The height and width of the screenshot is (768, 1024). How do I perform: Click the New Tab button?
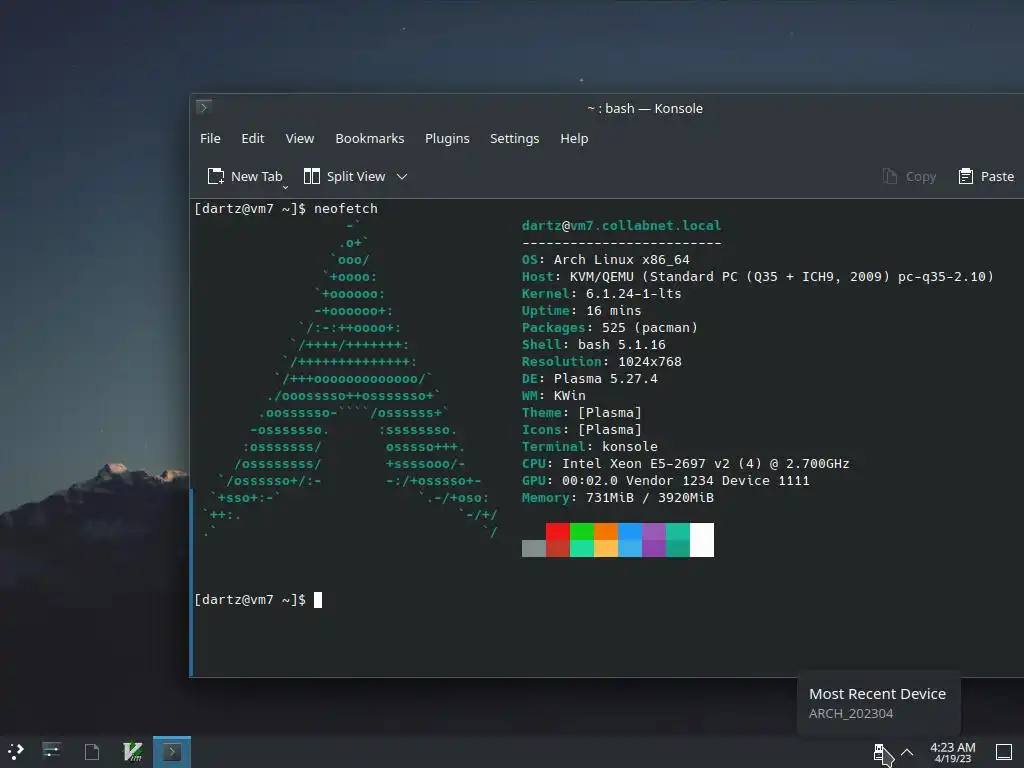(245, 176)
